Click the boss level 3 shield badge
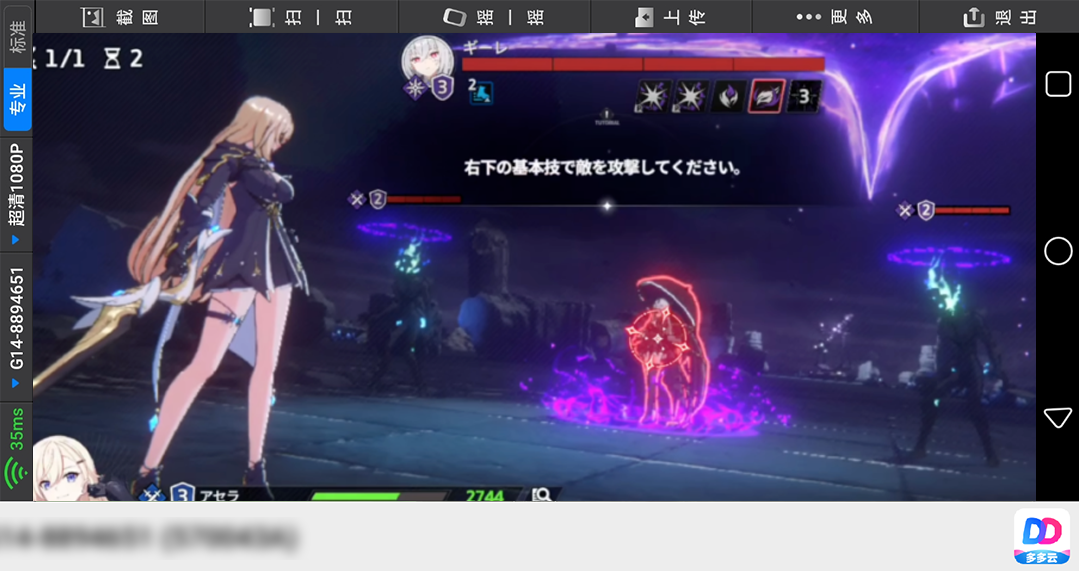 click(442, 88)
